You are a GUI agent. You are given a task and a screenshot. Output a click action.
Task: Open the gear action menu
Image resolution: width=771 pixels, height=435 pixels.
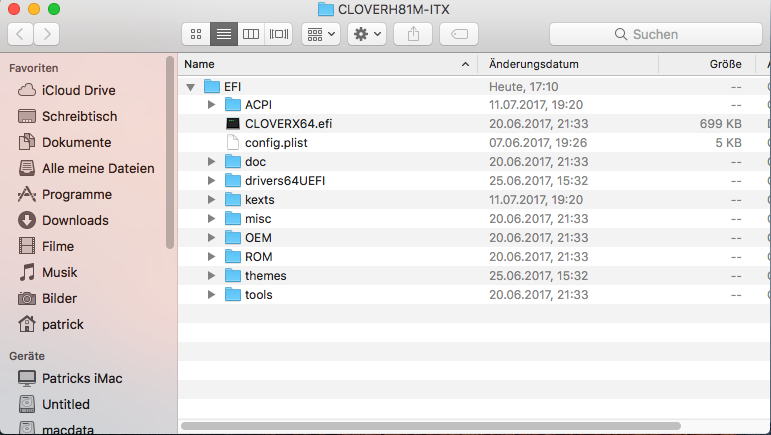[x=367, y=34]
